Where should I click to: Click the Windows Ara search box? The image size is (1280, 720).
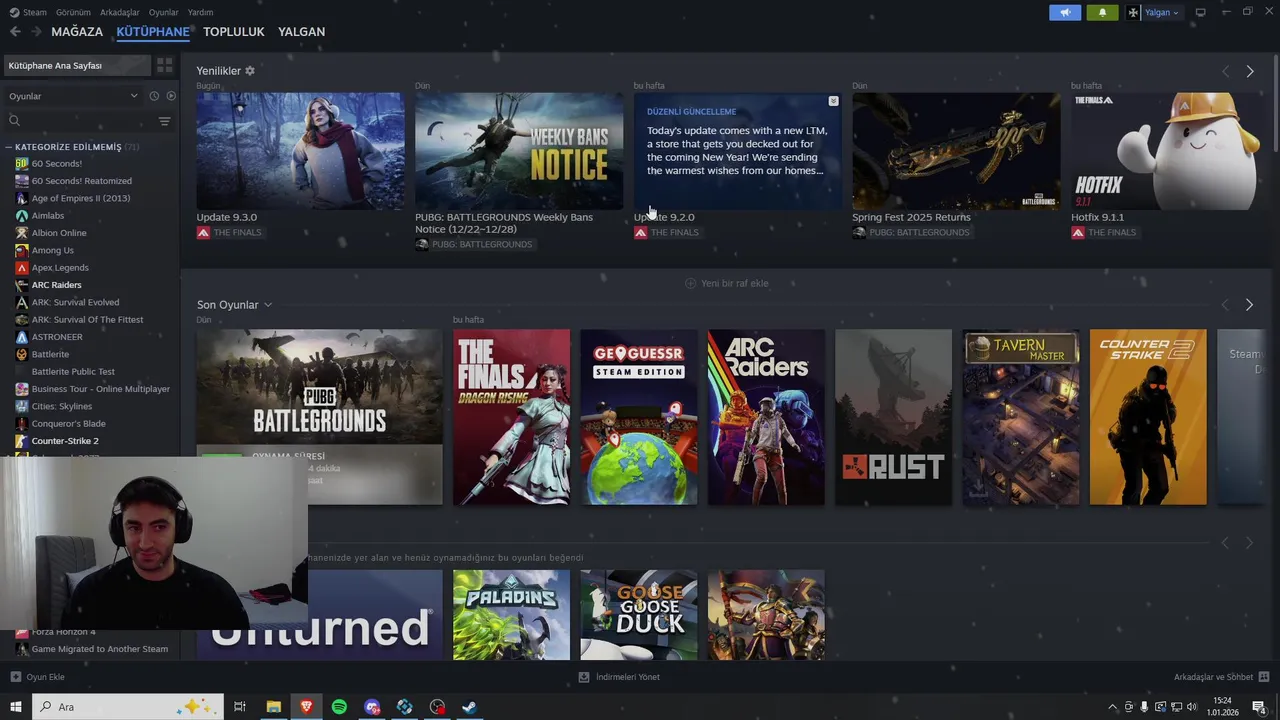128,707
